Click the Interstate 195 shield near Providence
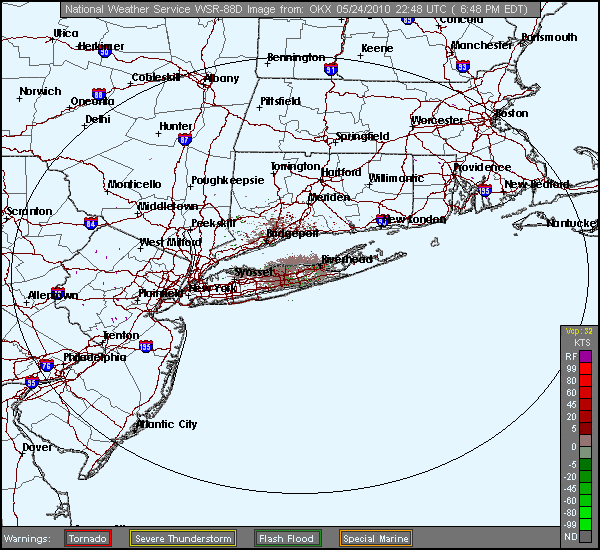This screenshot has height=550, width=600. (x=484, y=190)
